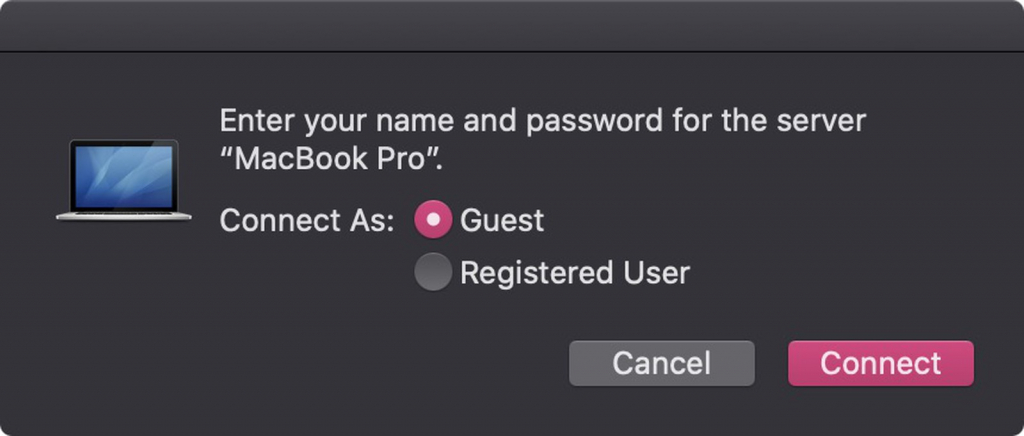Viewport: 1024px width, 436px height.
Task: Click the "Registered User" text label
Action: tap(575, 272)
